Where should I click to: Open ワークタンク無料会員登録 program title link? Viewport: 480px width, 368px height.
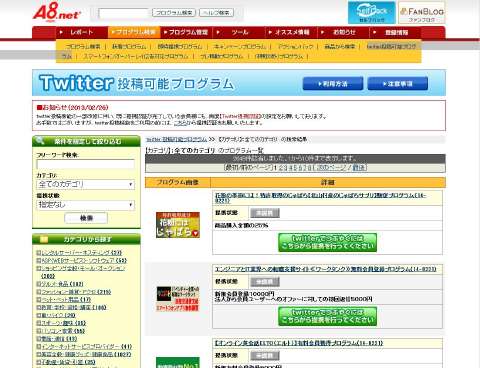(x=326, y=269)
